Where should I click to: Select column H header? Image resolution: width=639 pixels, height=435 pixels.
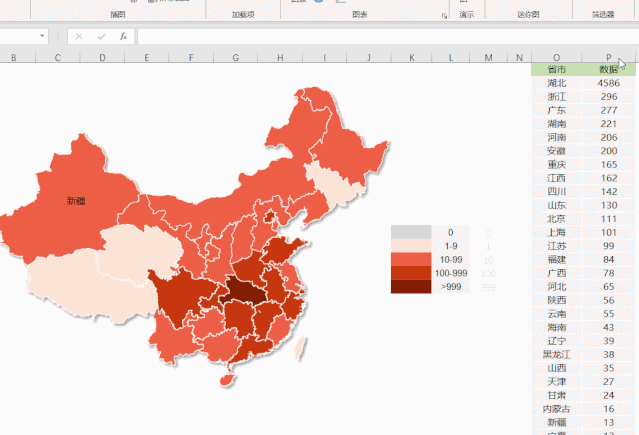280,57
